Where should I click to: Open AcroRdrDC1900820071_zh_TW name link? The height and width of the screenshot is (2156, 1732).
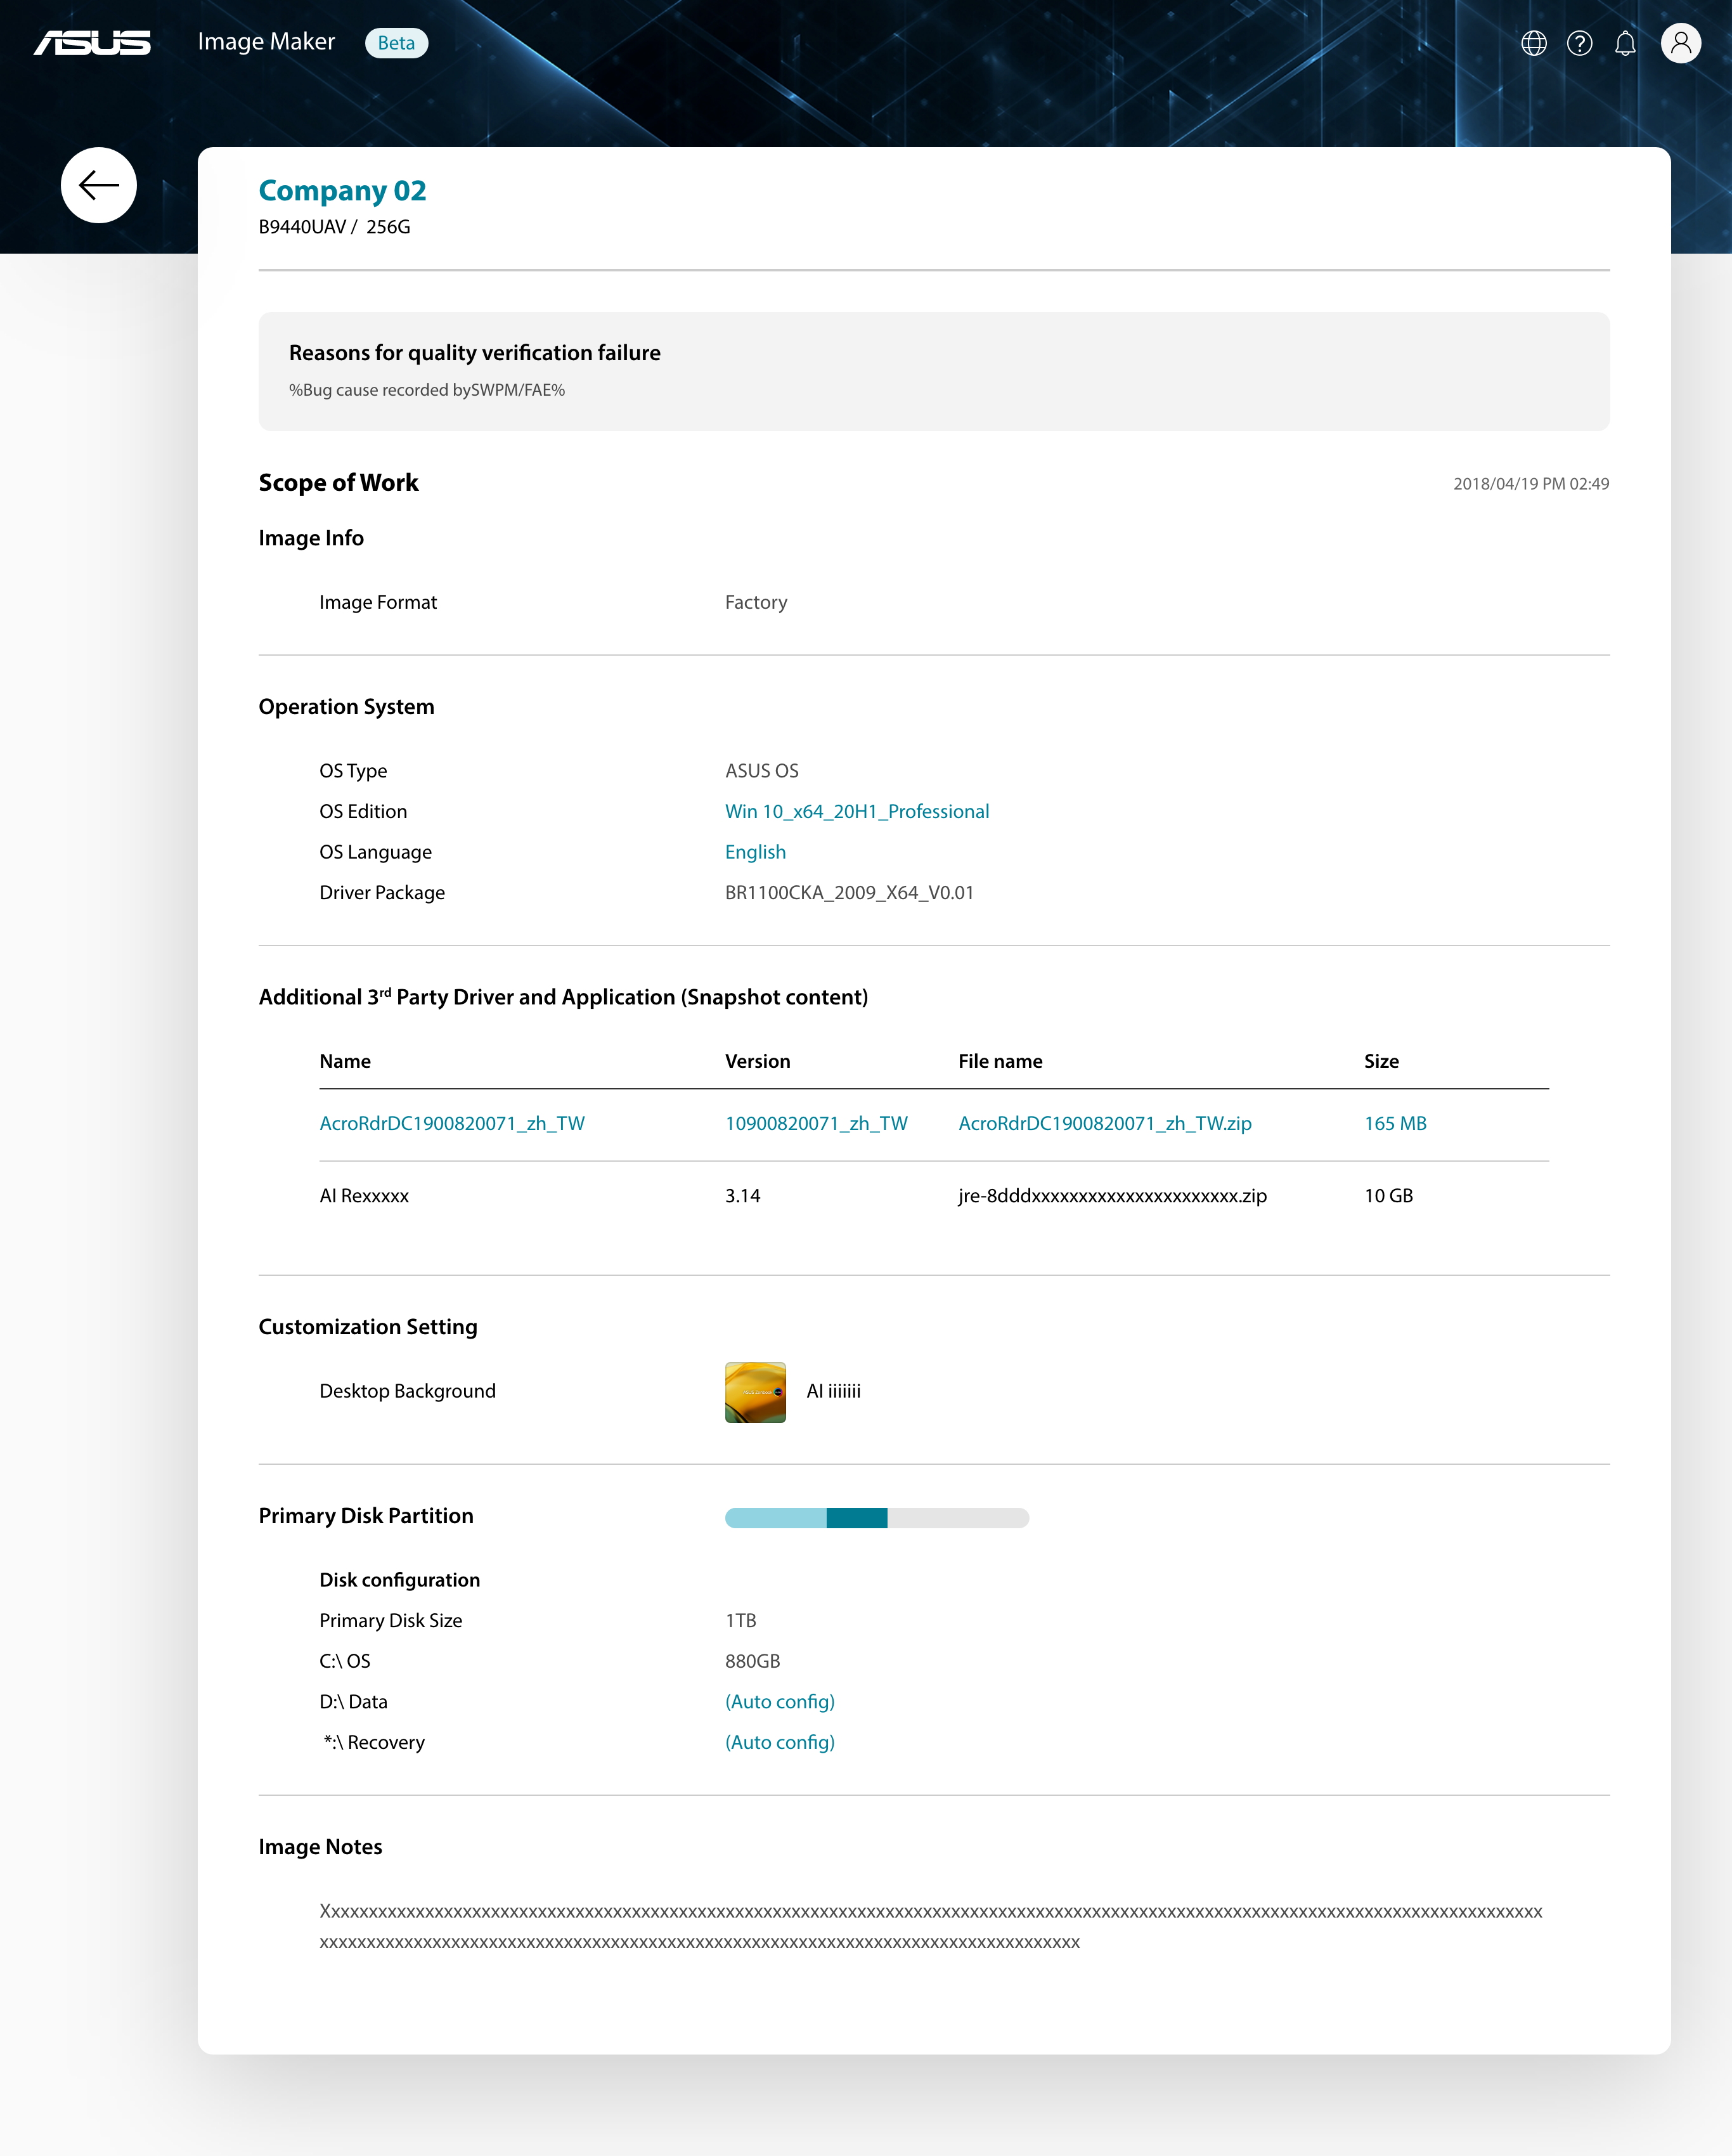[x=452, y=1123]
